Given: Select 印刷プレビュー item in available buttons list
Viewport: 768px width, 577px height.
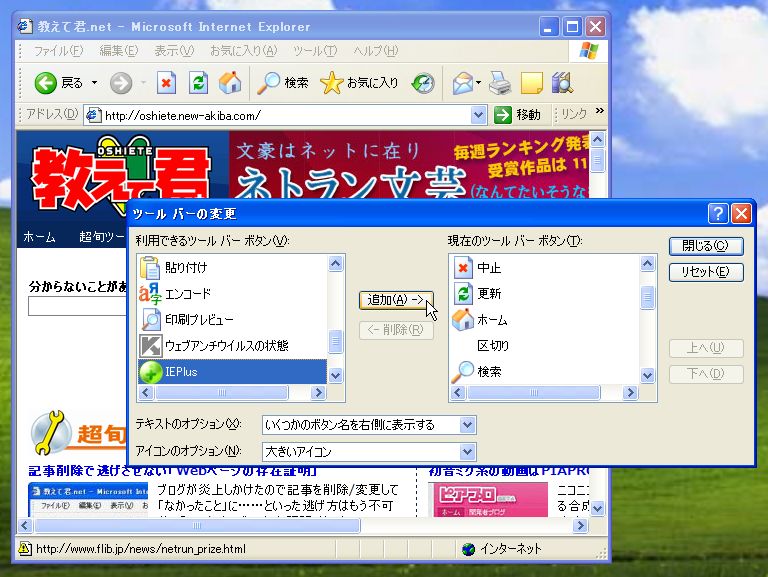Looking at the screenshot, I should pyautogui.click(x=233, y=319).
